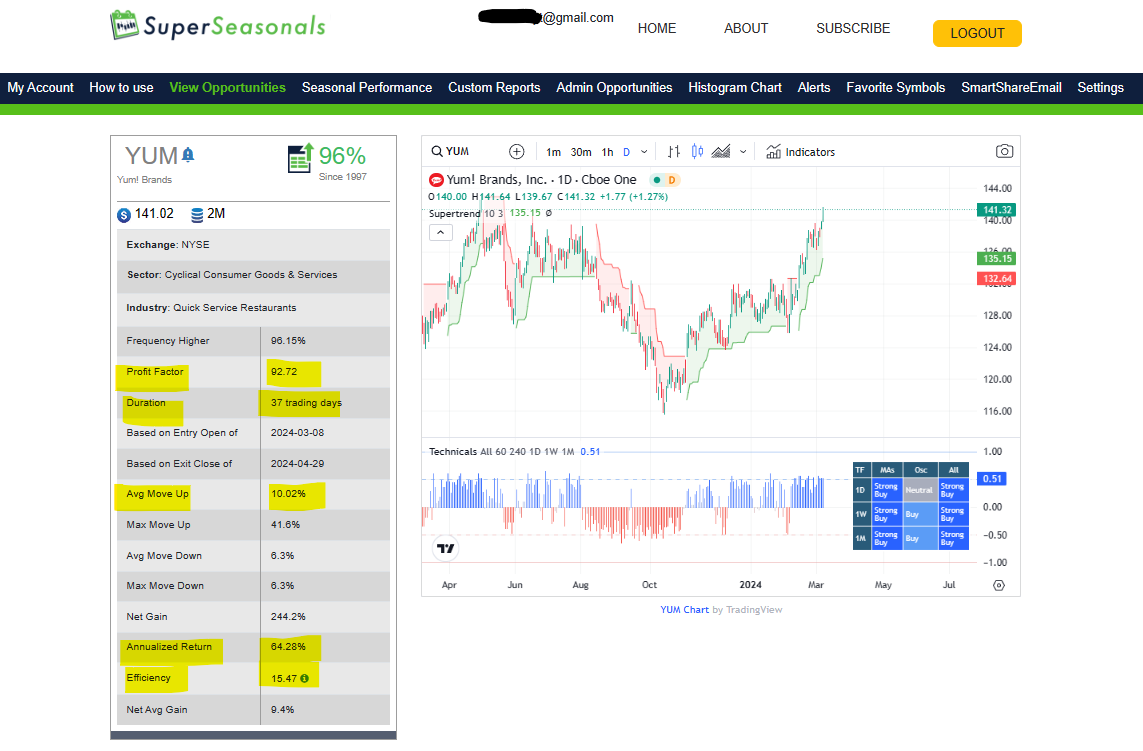
Task: Click the green 135.15 supertrend price label
Action: (996, 259)
